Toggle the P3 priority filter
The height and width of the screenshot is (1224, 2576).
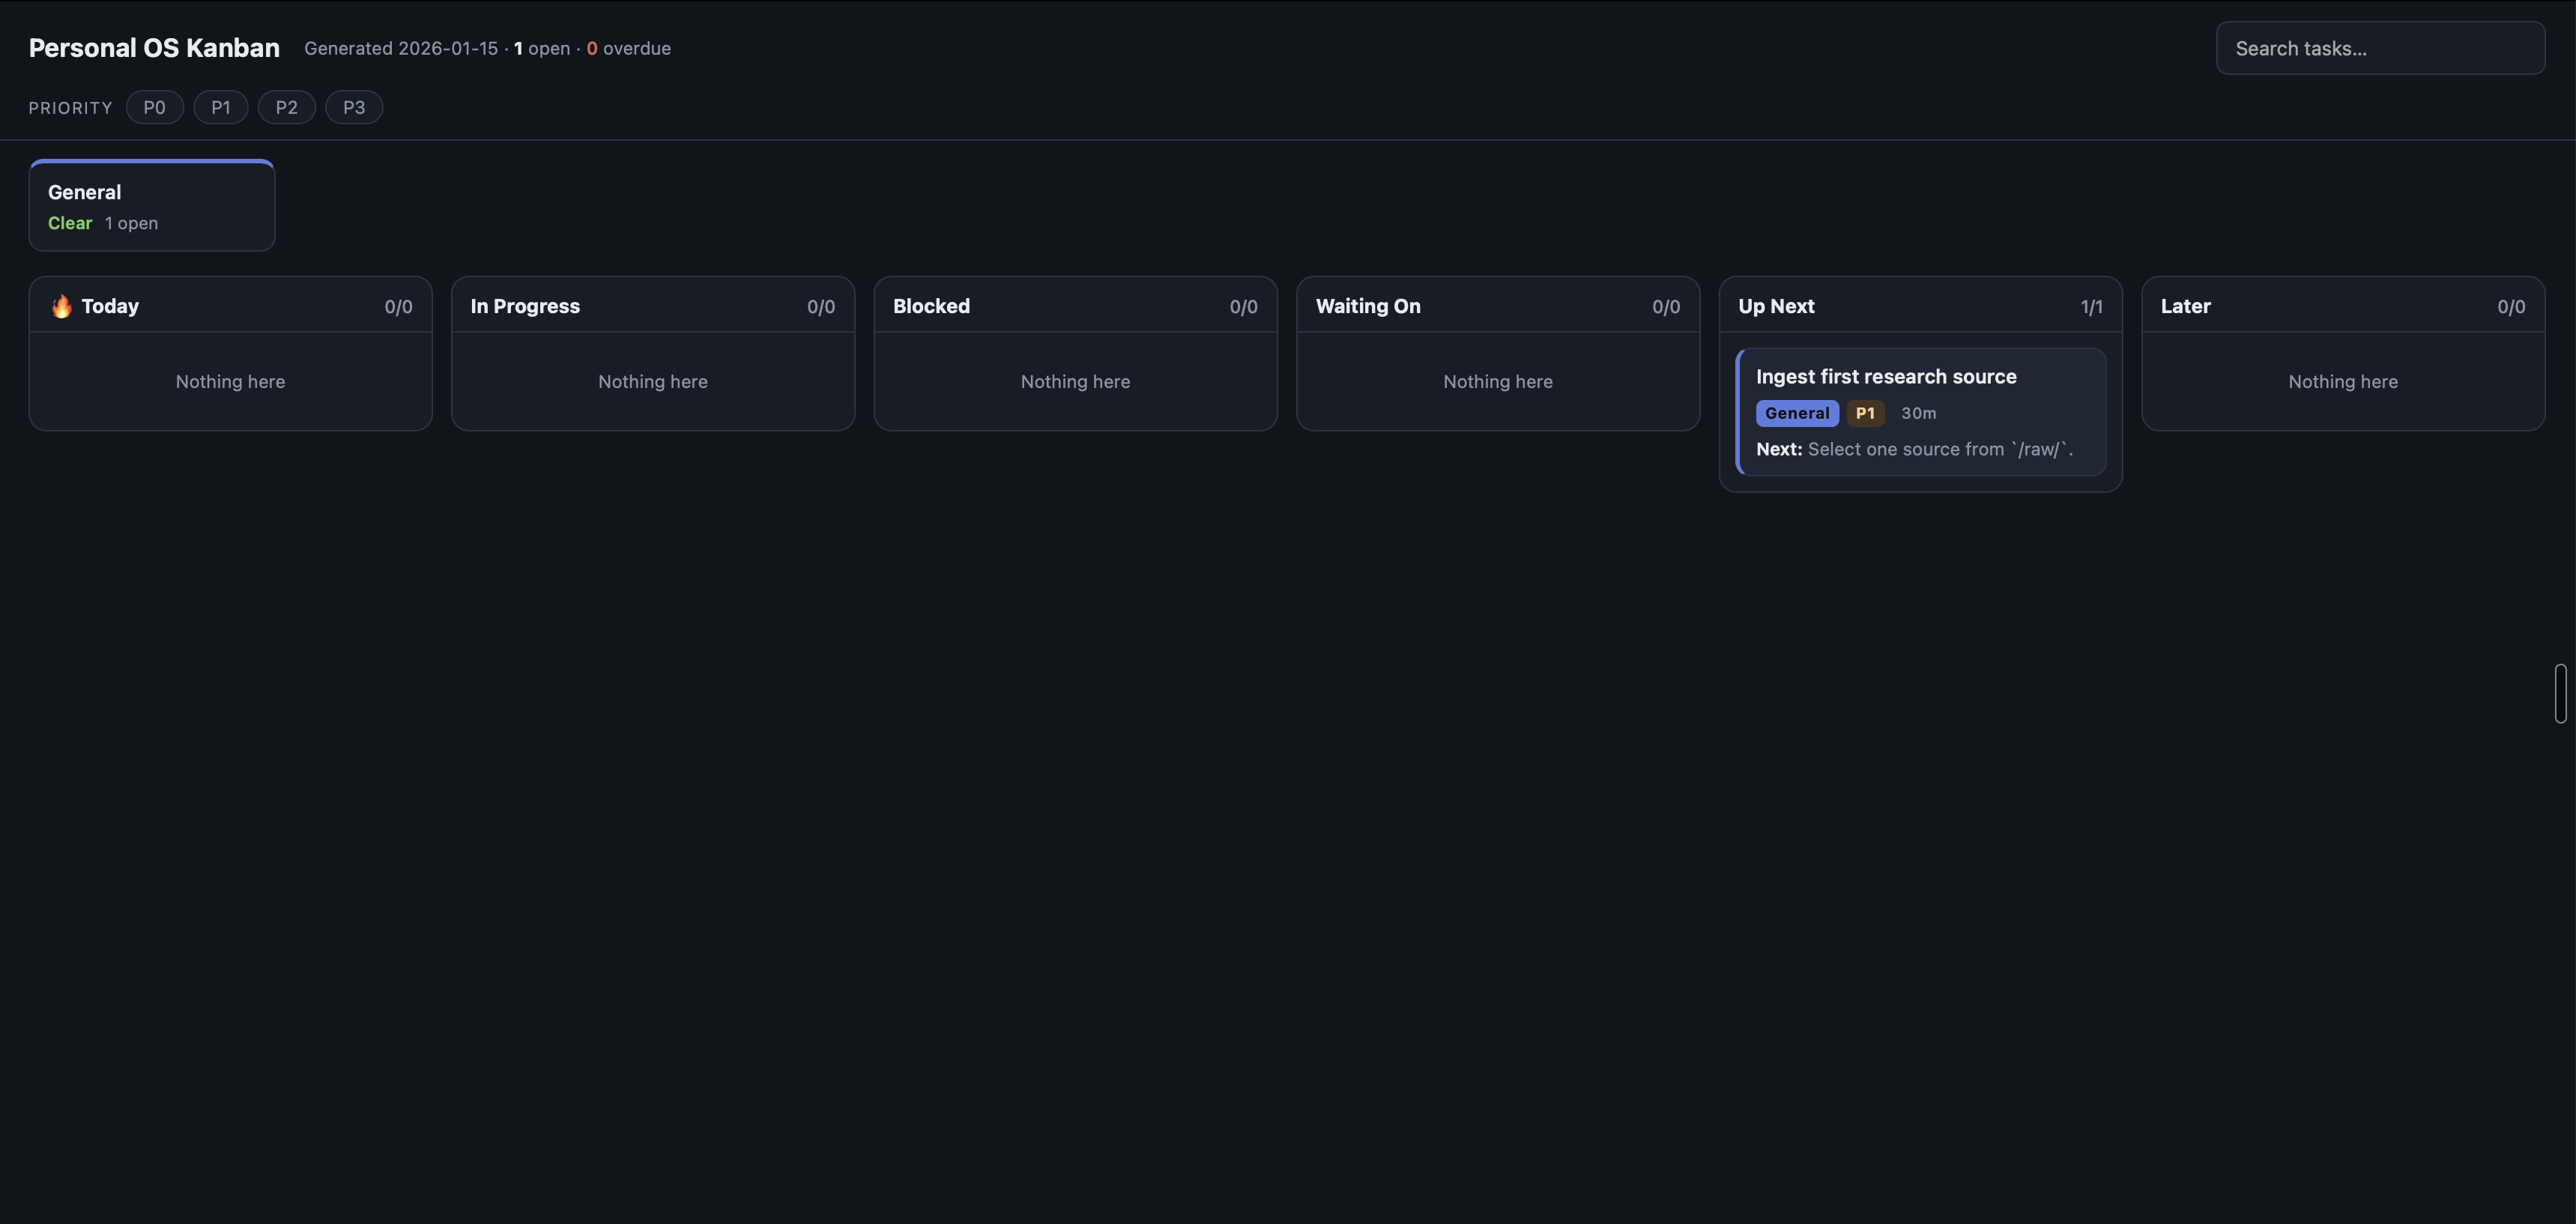tap(354, 107)
